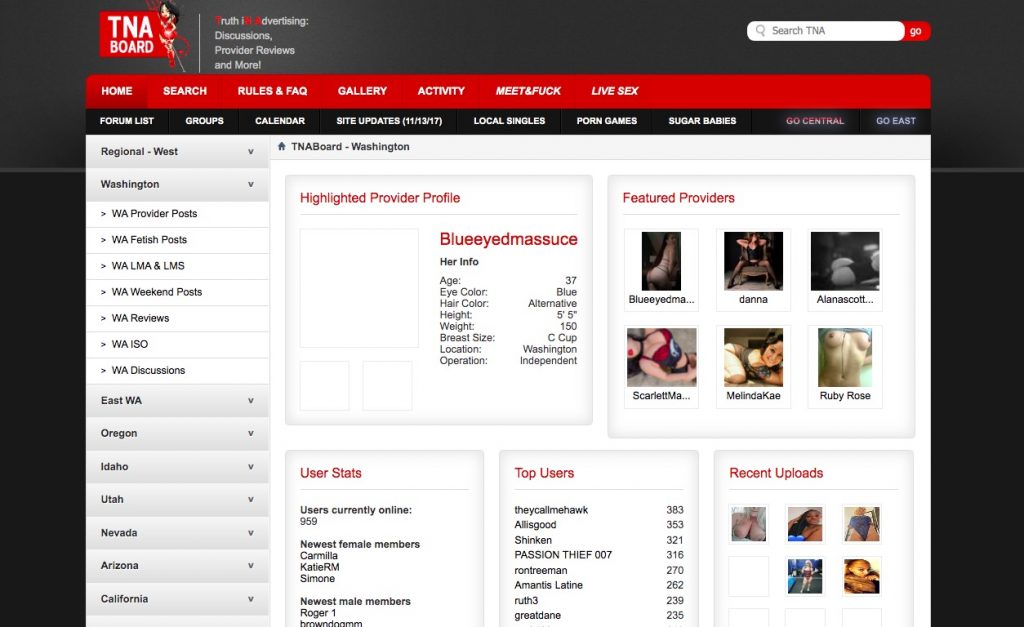The height and width of the screenshot is (627, 1024).
Task: Select FORUM LIST in the sub-navigation
Action: coord(127,121)
